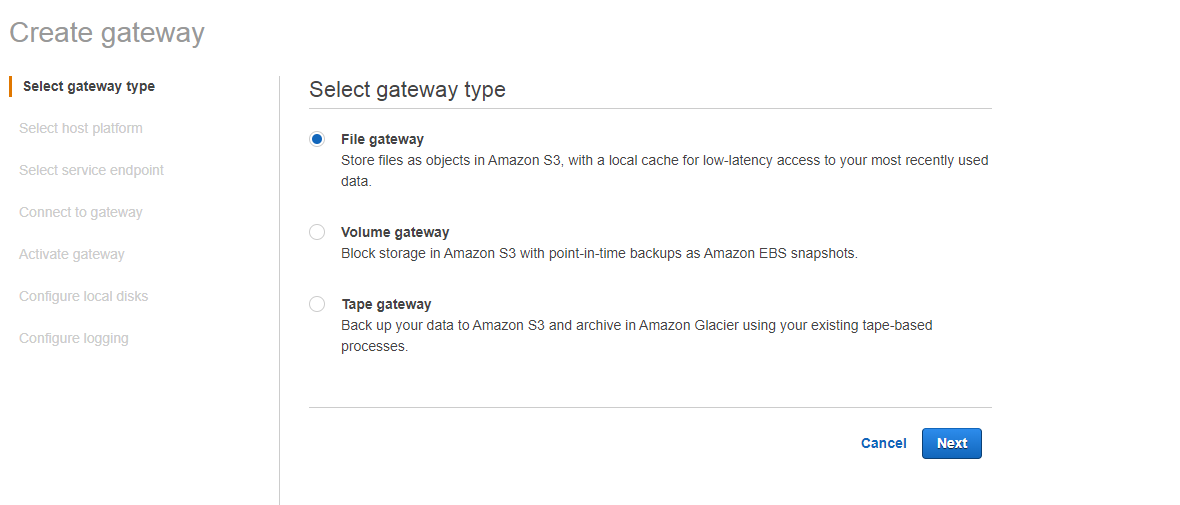Select the File gateway radio button
This screenshot has height=505, width=1180.
pyautogui.click(x=317, y=139)
